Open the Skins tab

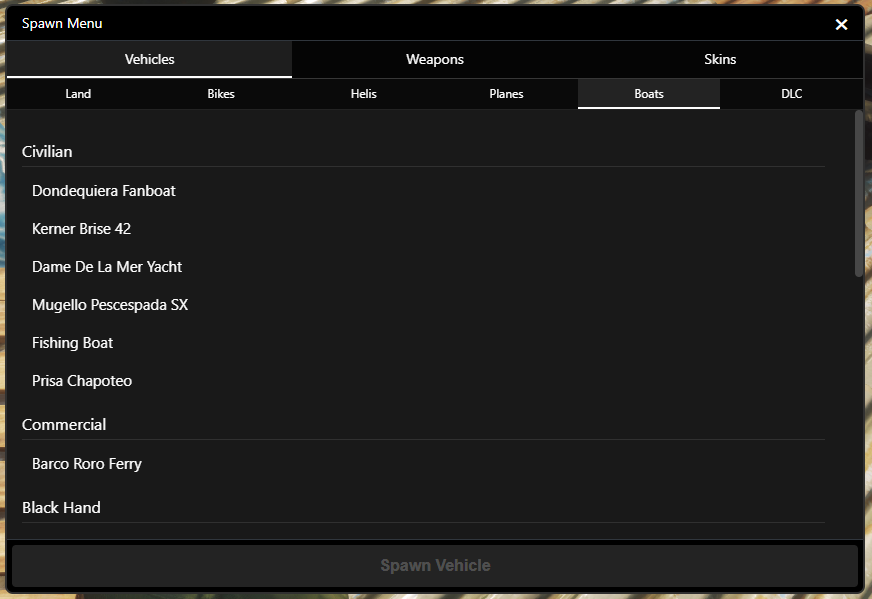719,59
